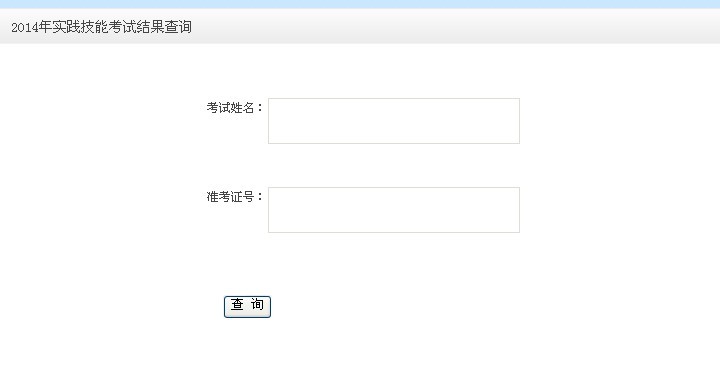Click the 2014年 portion of the heading

[31, 27]
